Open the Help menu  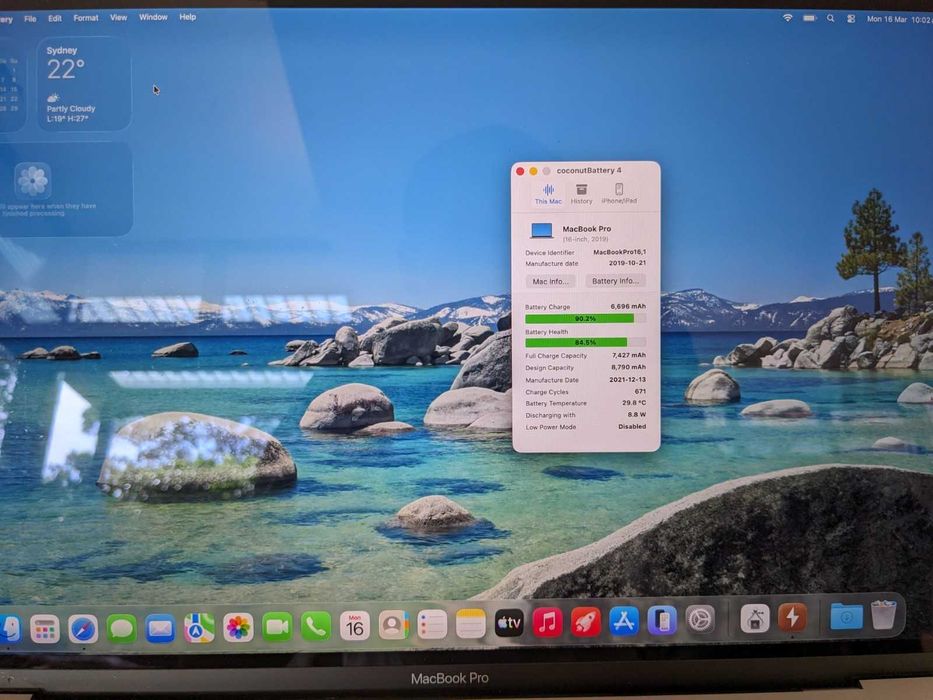(x=187, y=17)
